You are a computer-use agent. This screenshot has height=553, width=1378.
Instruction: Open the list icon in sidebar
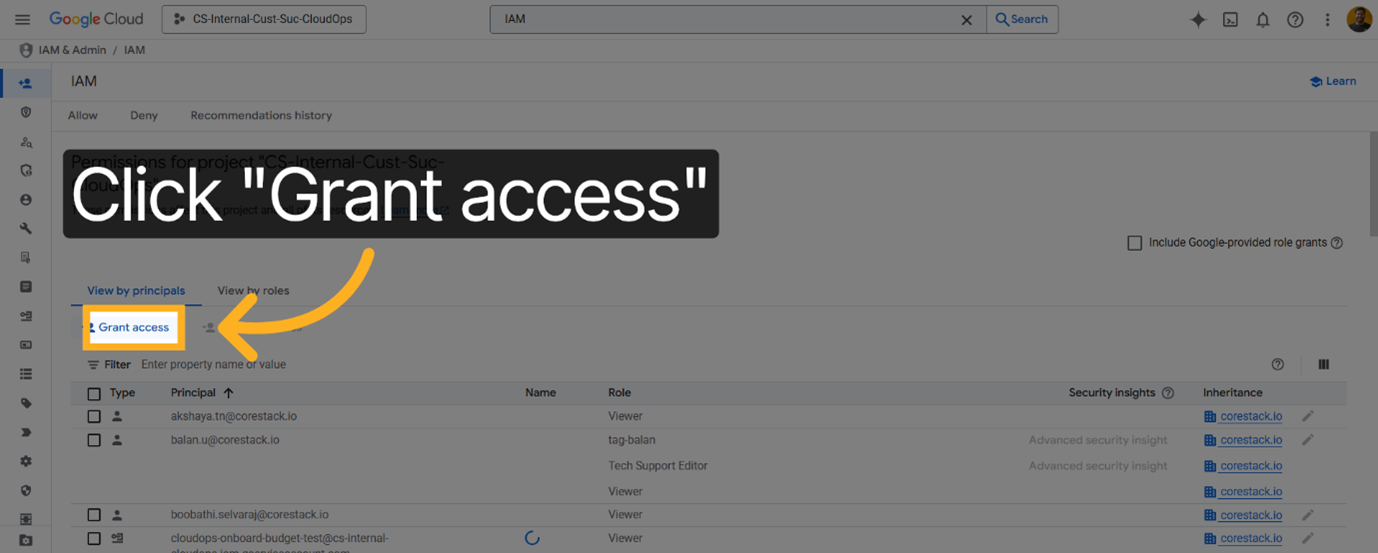[26, 374]
